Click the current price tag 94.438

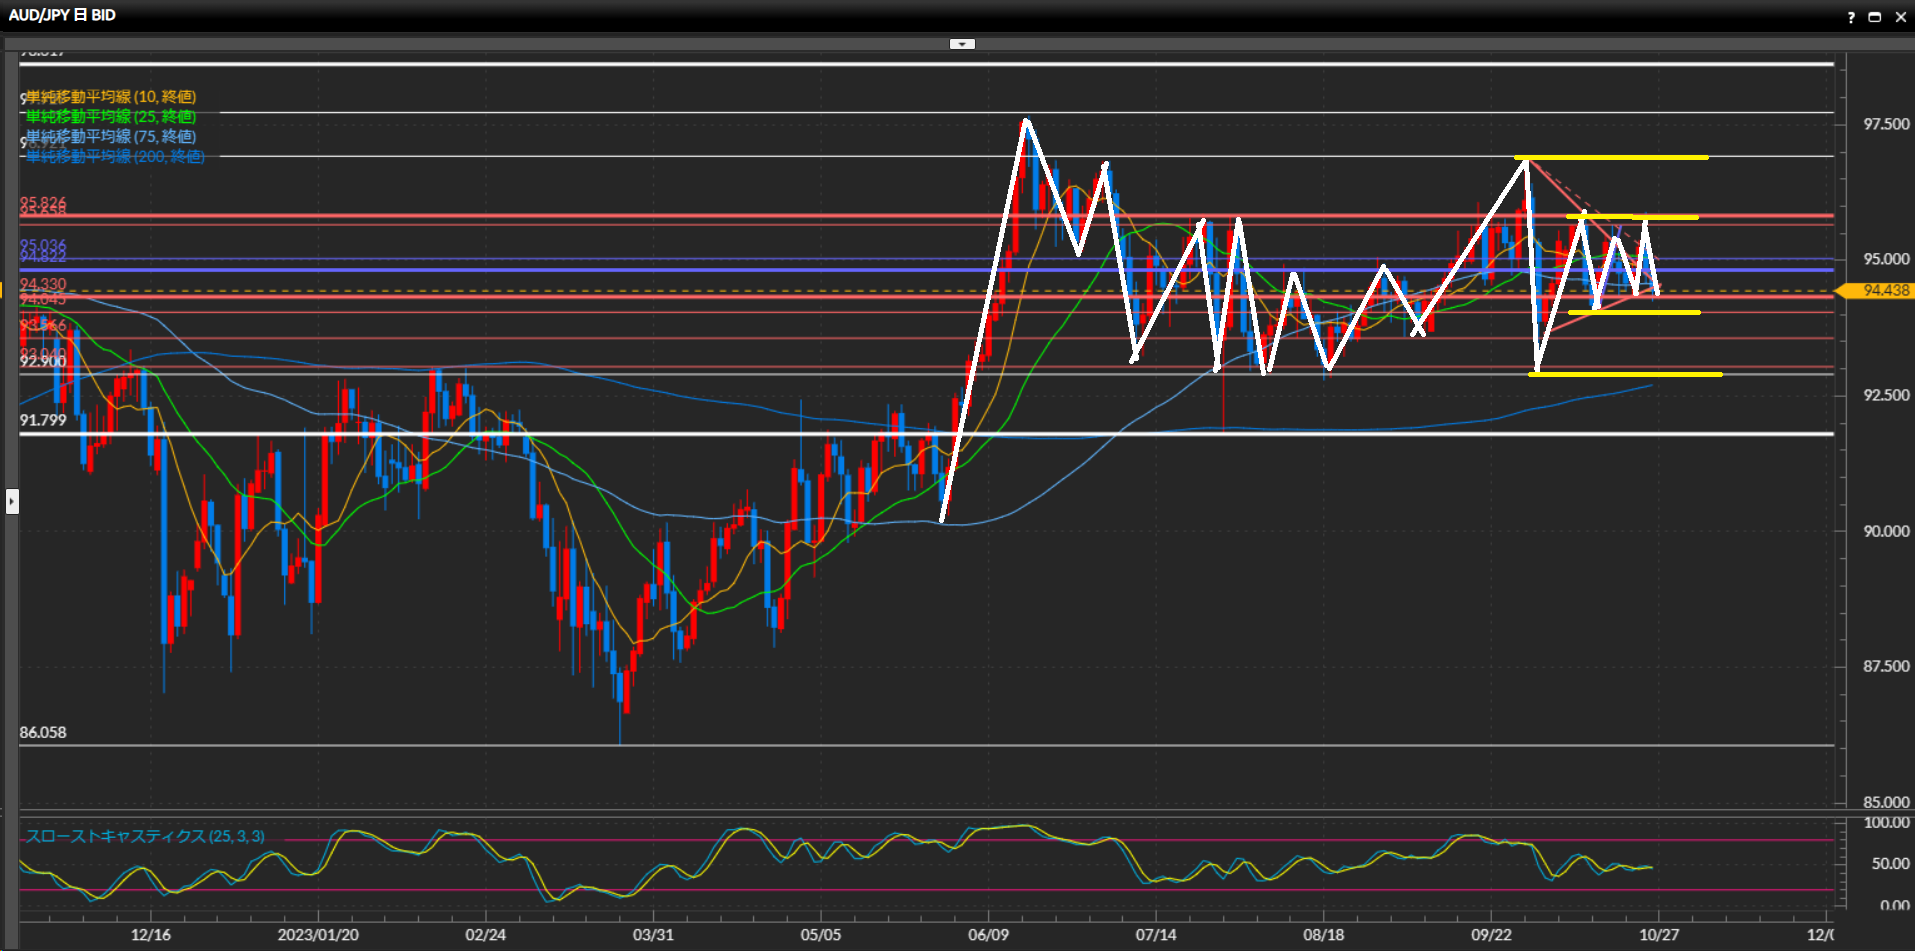(x=1884, y=291)
